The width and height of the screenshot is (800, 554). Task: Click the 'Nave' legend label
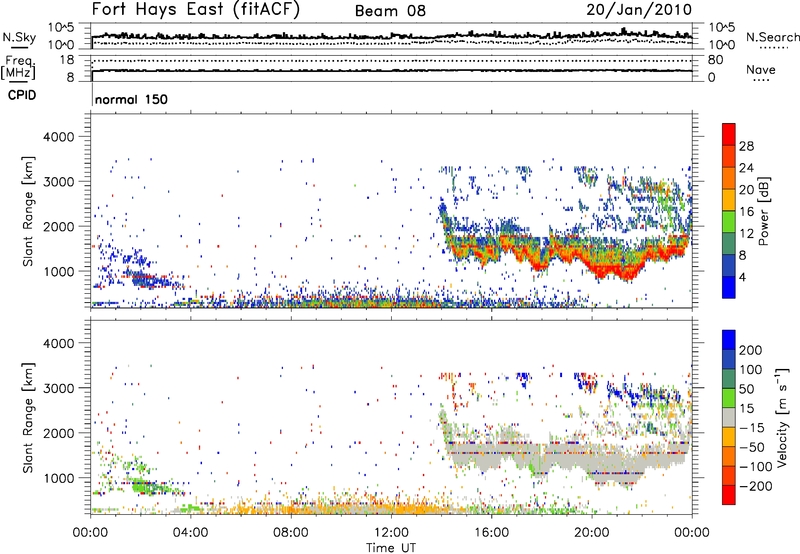[761, 69]
